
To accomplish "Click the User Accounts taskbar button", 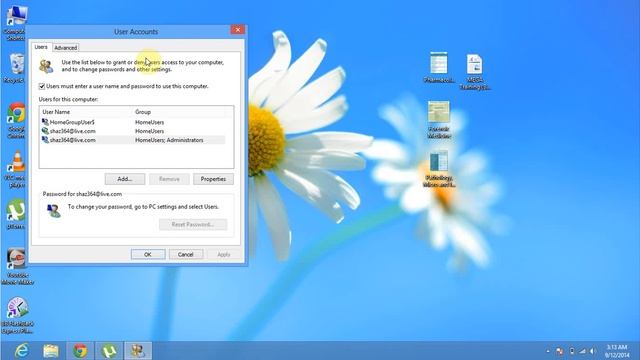I will click(138, 351).
